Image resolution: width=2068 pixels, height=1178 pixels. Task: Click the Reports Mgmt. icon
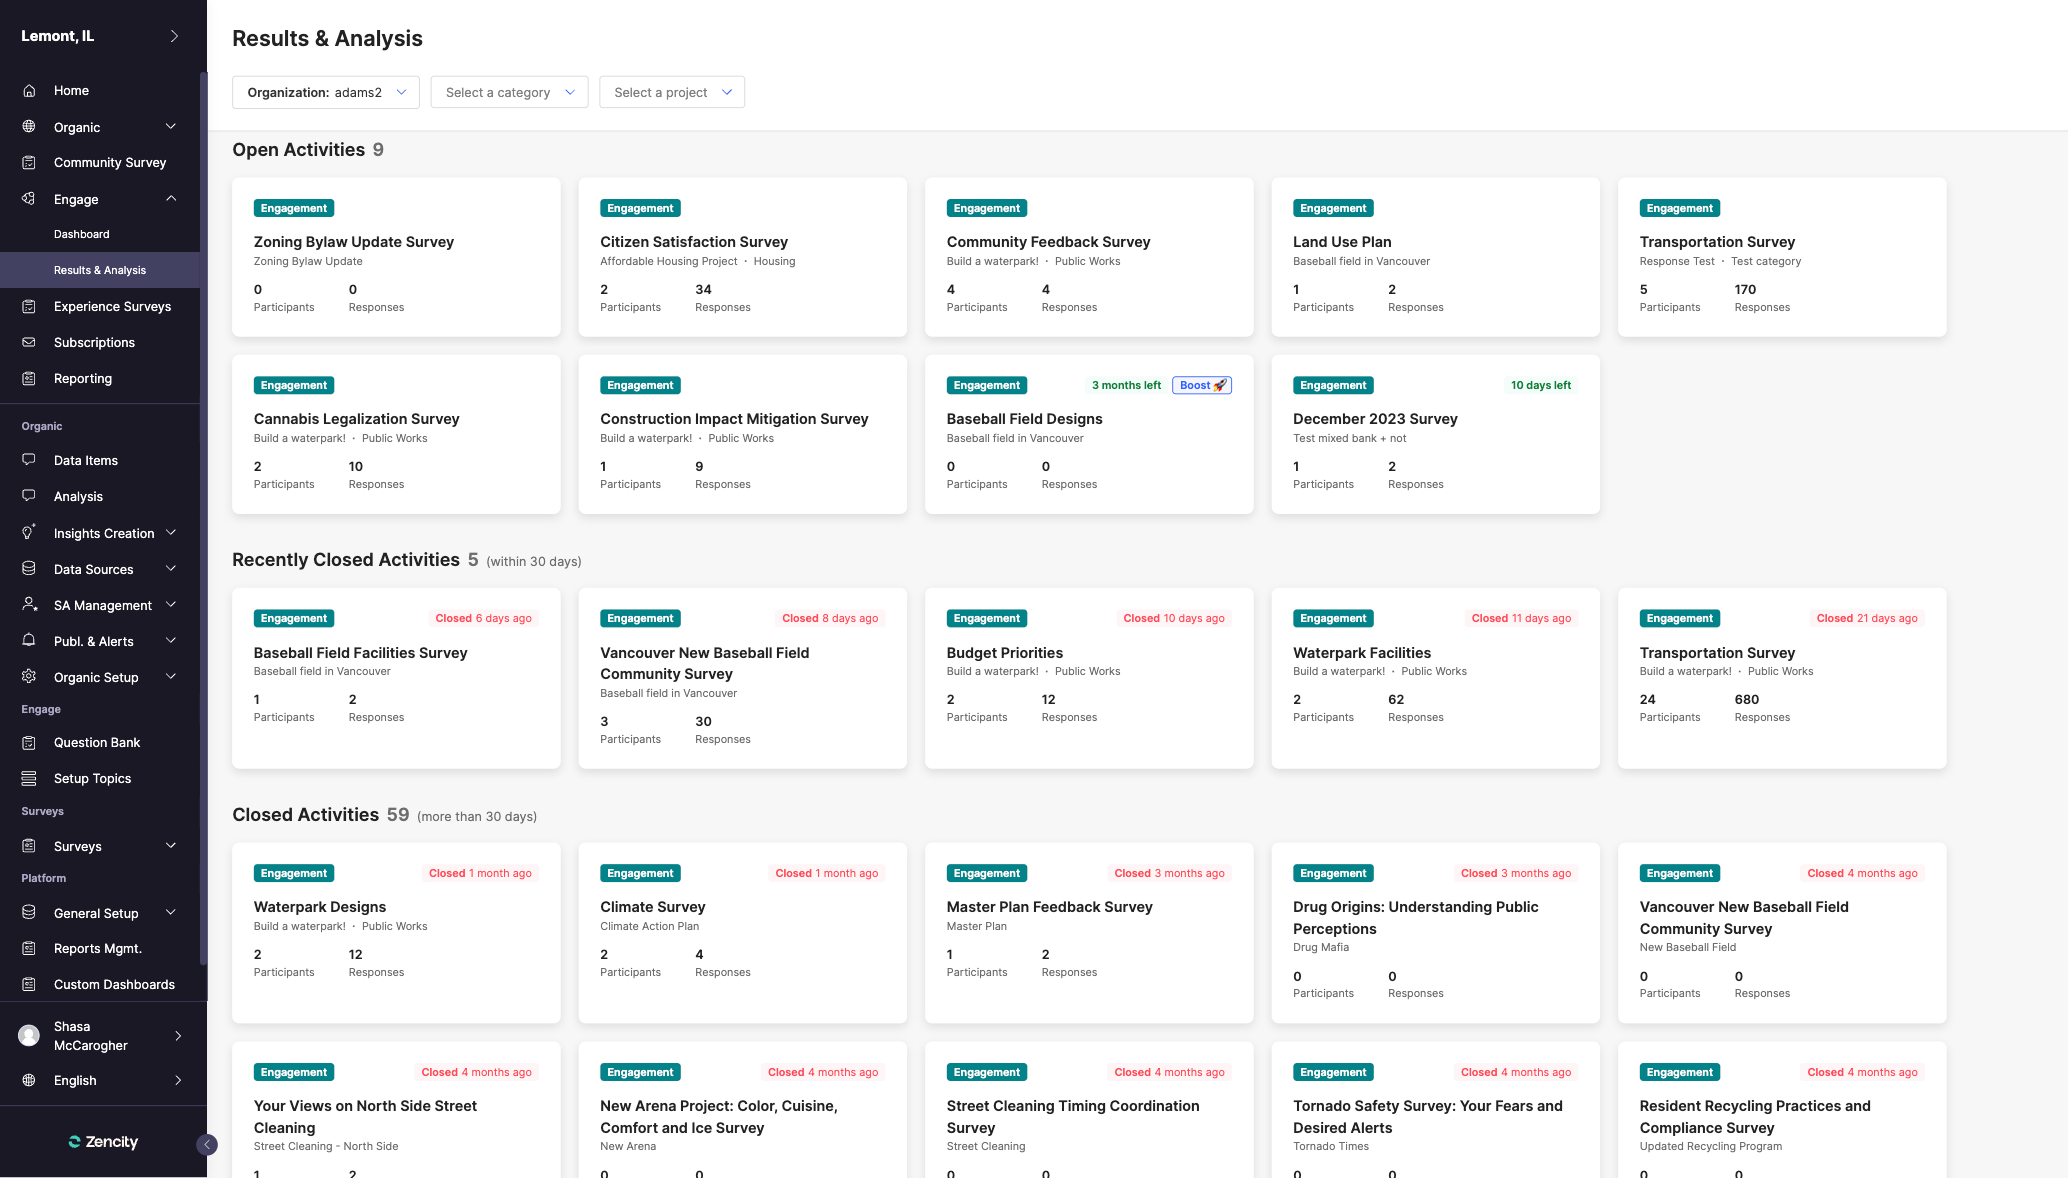click(x=29, y=948)
